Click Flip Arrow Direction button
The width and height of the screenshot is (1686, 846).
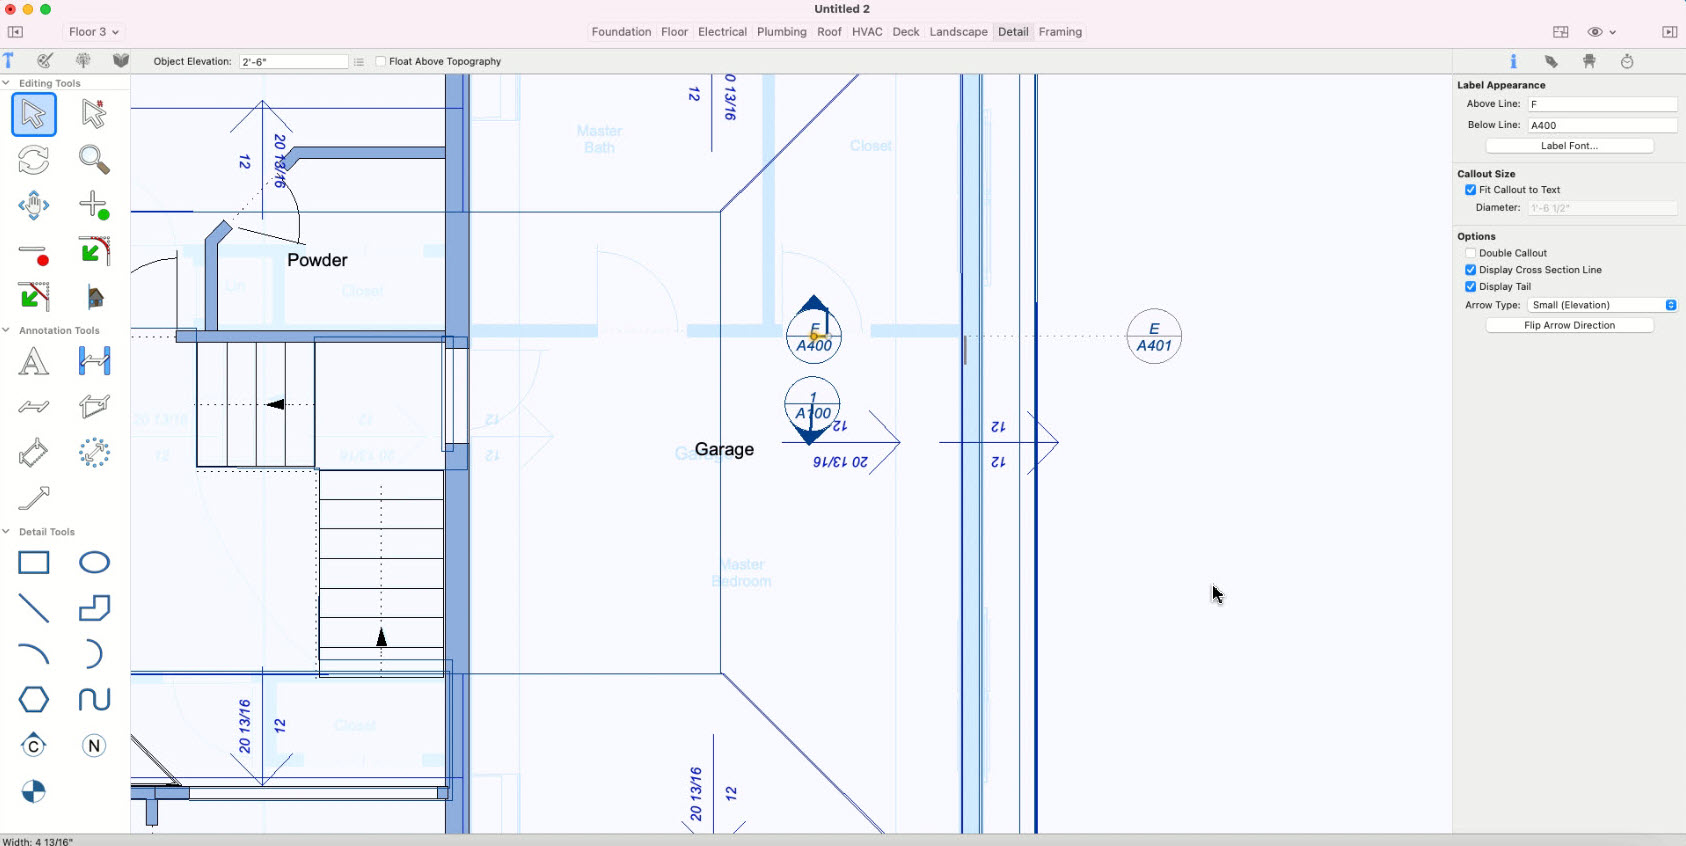pyautogui.click(x=1569, y=325)
